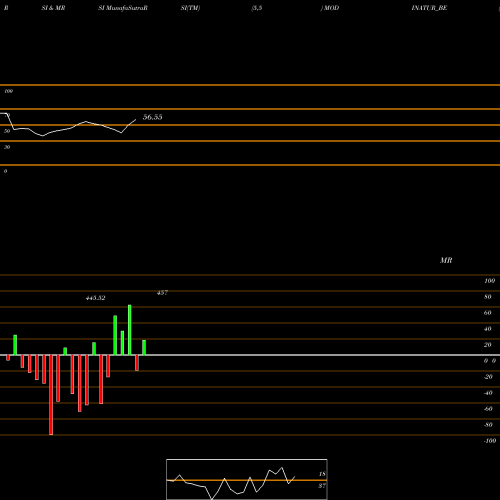
Task: Click the 457 price label
Action: click(x=162, y=293)
